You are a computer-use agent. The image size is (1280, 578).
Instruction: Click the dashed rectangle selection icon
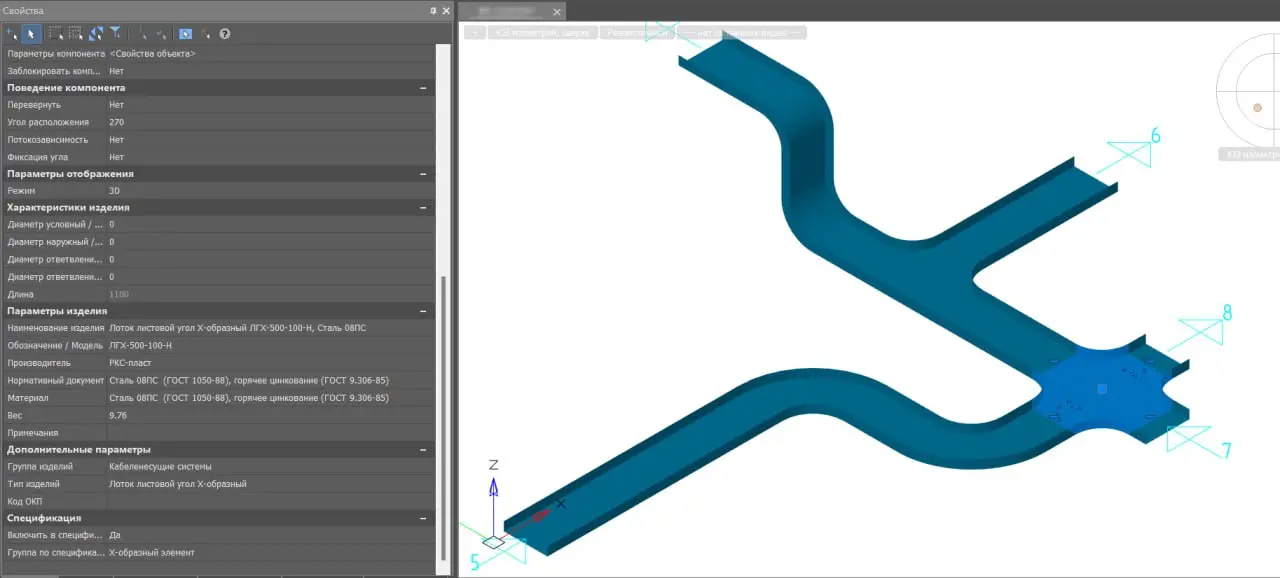[x=55, y=34]
